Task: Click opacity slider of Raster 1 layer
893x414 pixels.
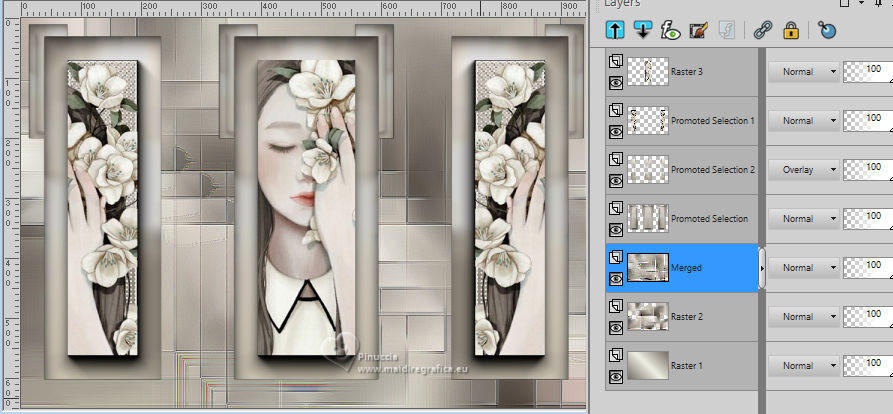Action: (868, 366)
